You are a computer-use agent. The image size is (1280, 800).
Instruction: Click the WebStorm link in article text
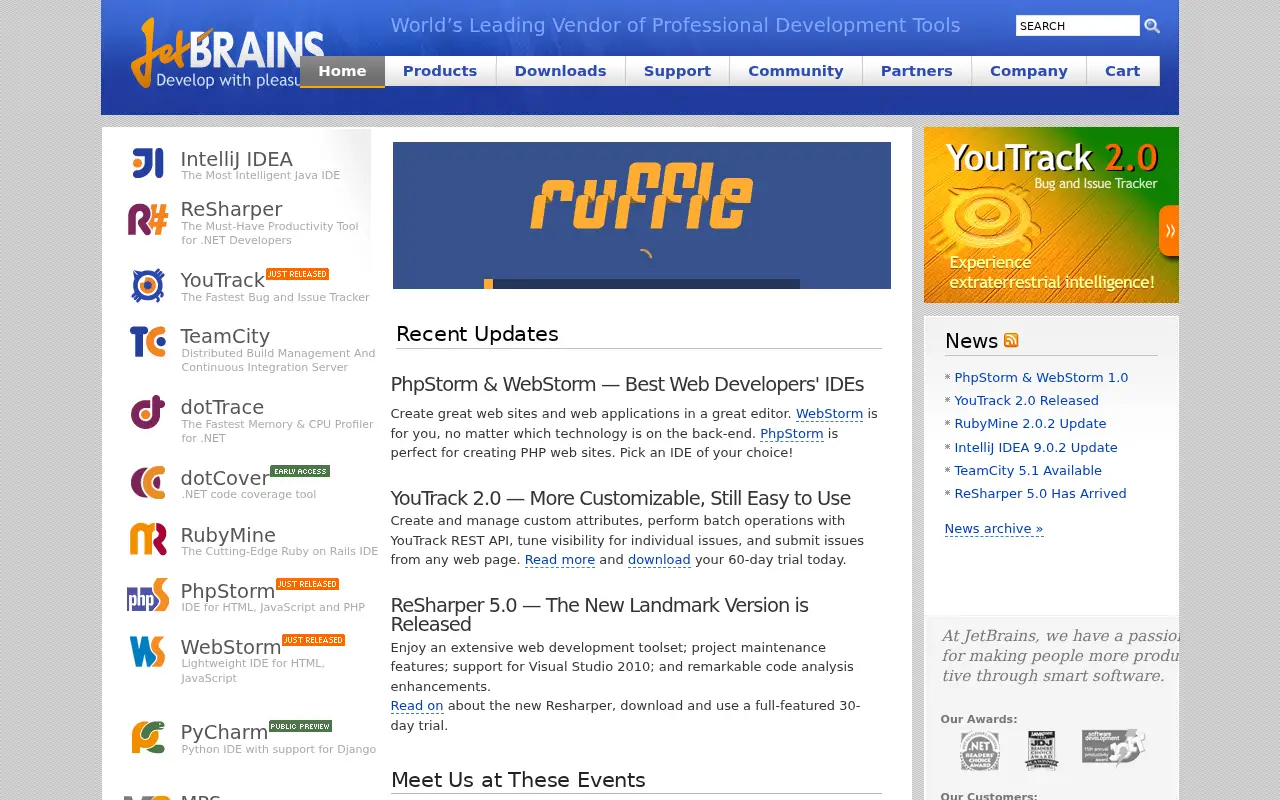click(x=829, y=413)
